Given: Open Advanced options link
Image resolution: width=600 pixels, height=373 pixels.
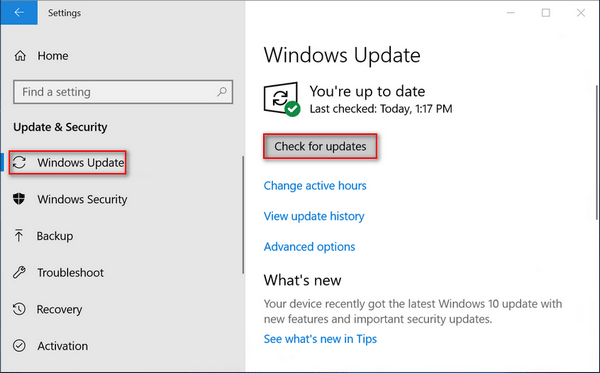Looking at the screenshot, I should (x=309, y=247).
